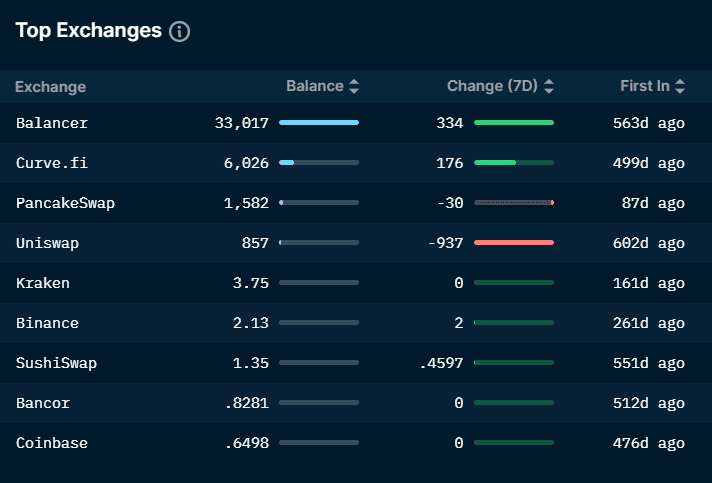Click Balancer's blue balance bar
Image resolution: width=712 pixels, height=483 pixels.
click(x=318, y=122)
